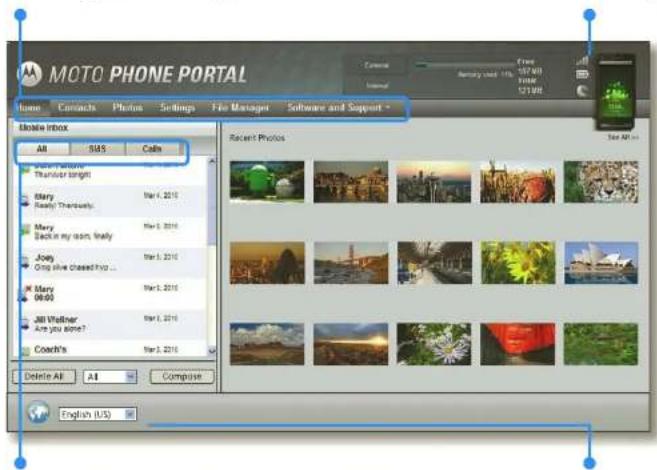This screenshot has width=657, height=470.
Task: Click missed call icon beside Mary 08:00
Action: tap(25, 293)
